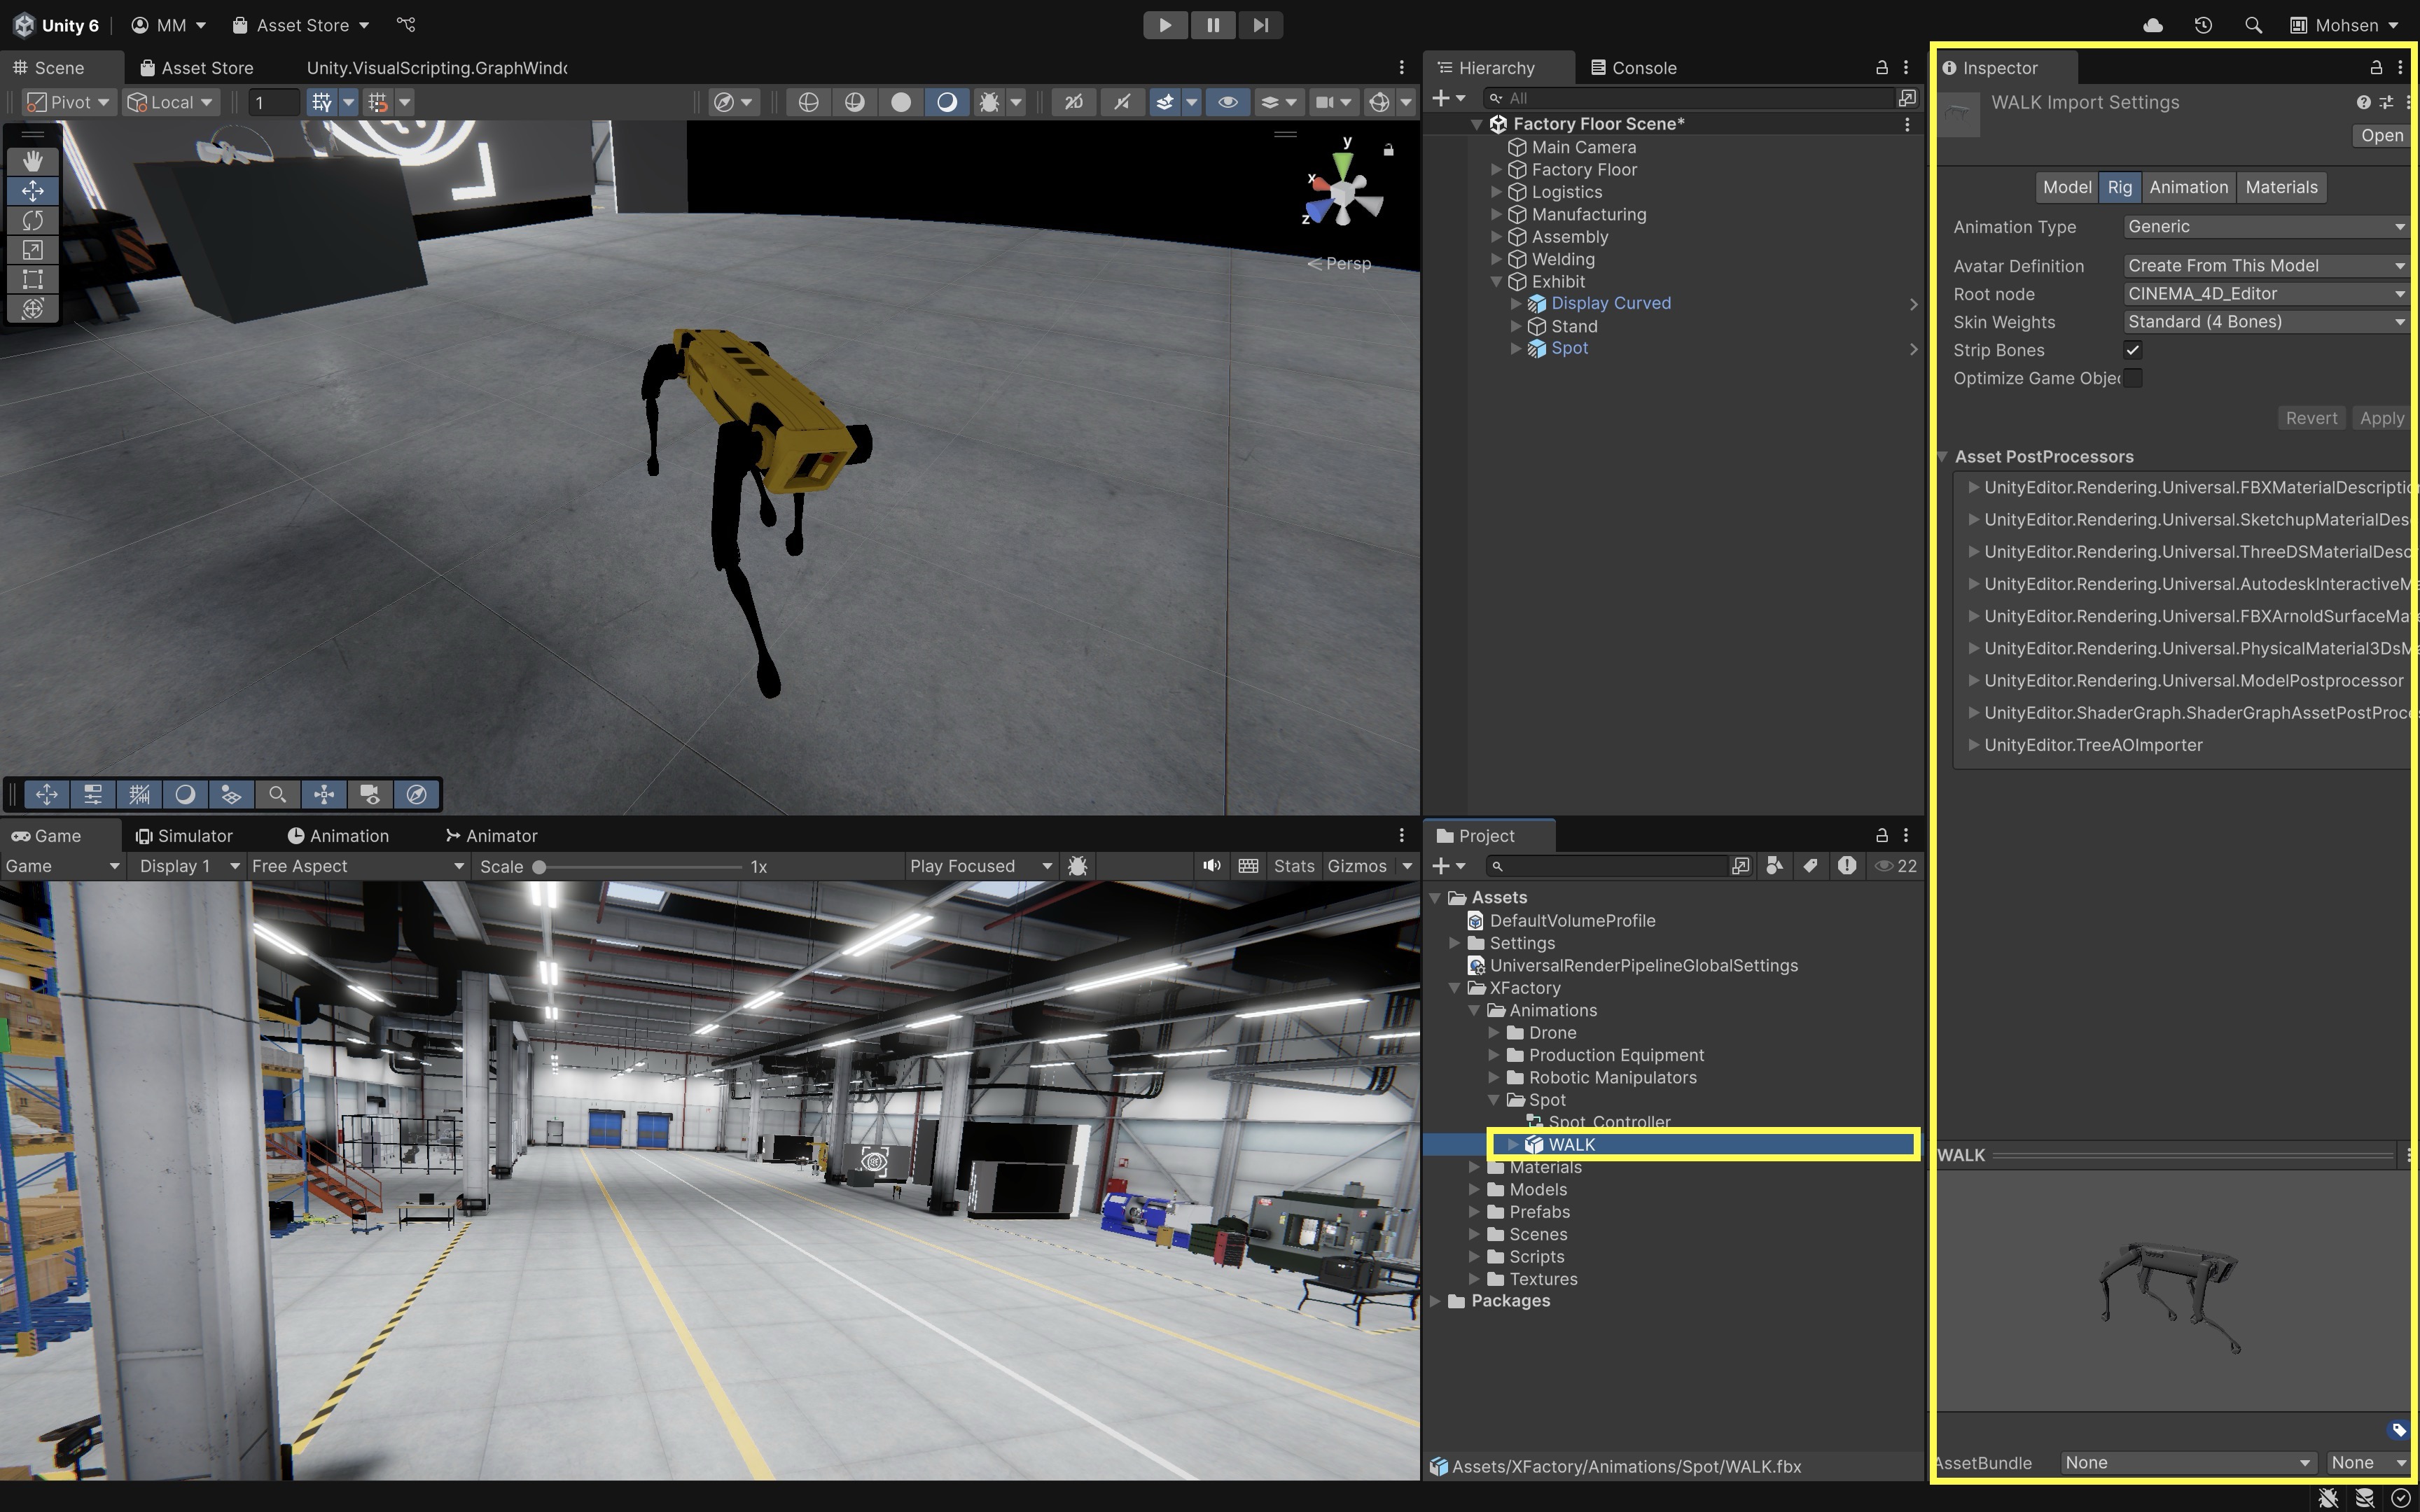Click the Play button
Screen dimensions: 2420x1512
[x=1165, y=25]
